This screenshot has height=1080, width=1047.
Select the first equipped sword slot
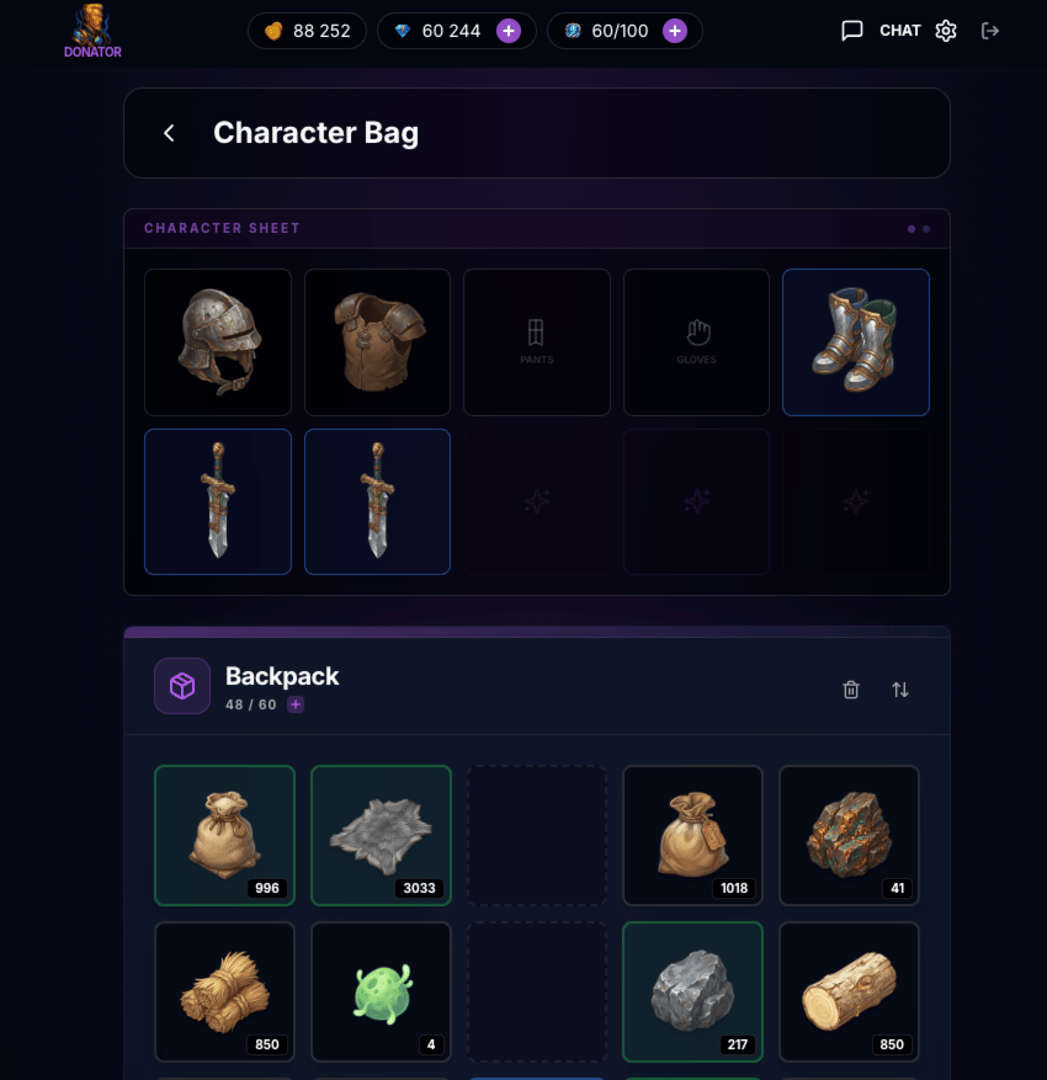218,501
